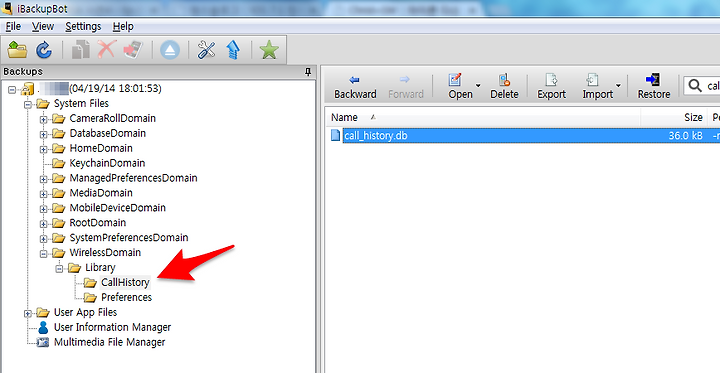This screenshot has height=373, width=720.
Task: Select the SystemPreferencesDomain folder
Action: 129,237
